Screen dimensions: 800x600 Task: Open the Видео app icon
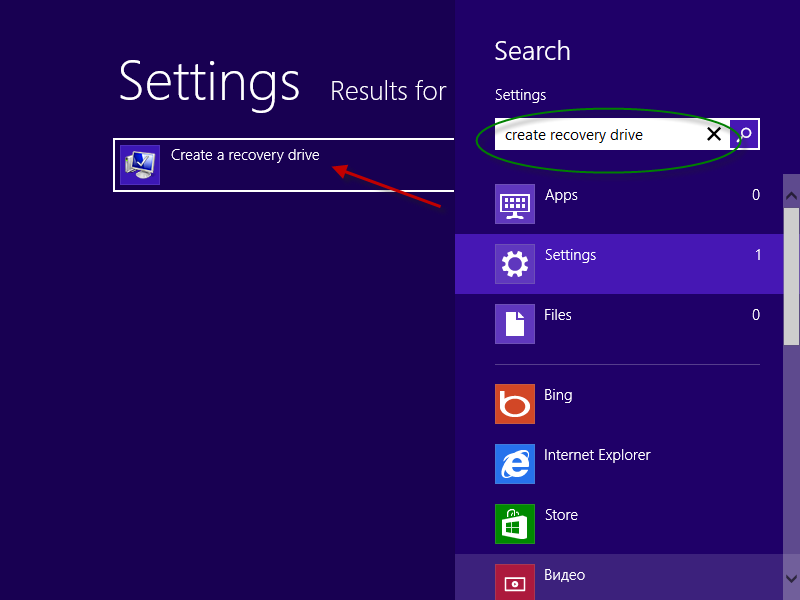click(515, 582)
